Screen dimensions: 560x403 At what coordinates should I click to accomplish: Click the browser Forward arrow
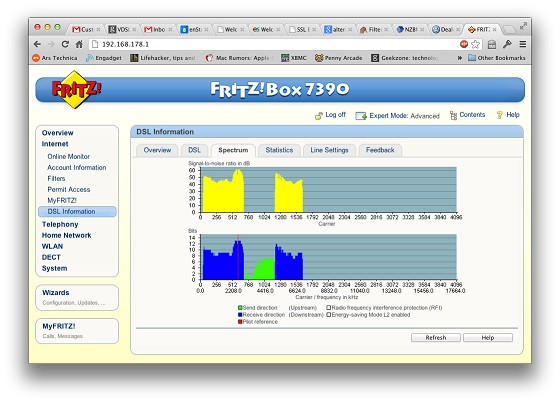coord(51,44)
